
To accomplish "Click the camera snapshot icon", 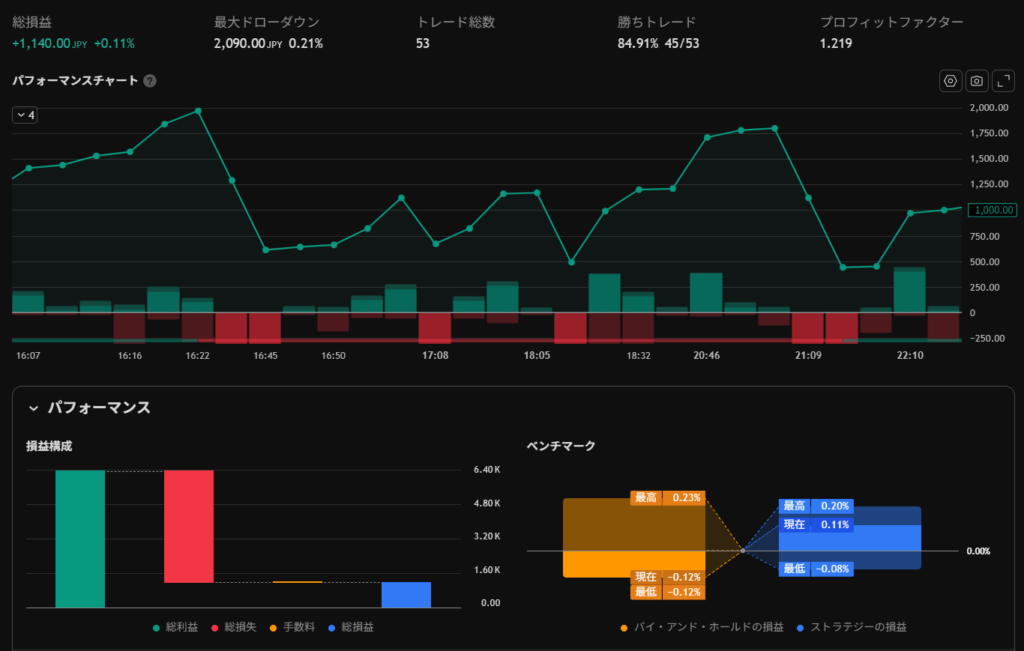I will coord(976,81).
